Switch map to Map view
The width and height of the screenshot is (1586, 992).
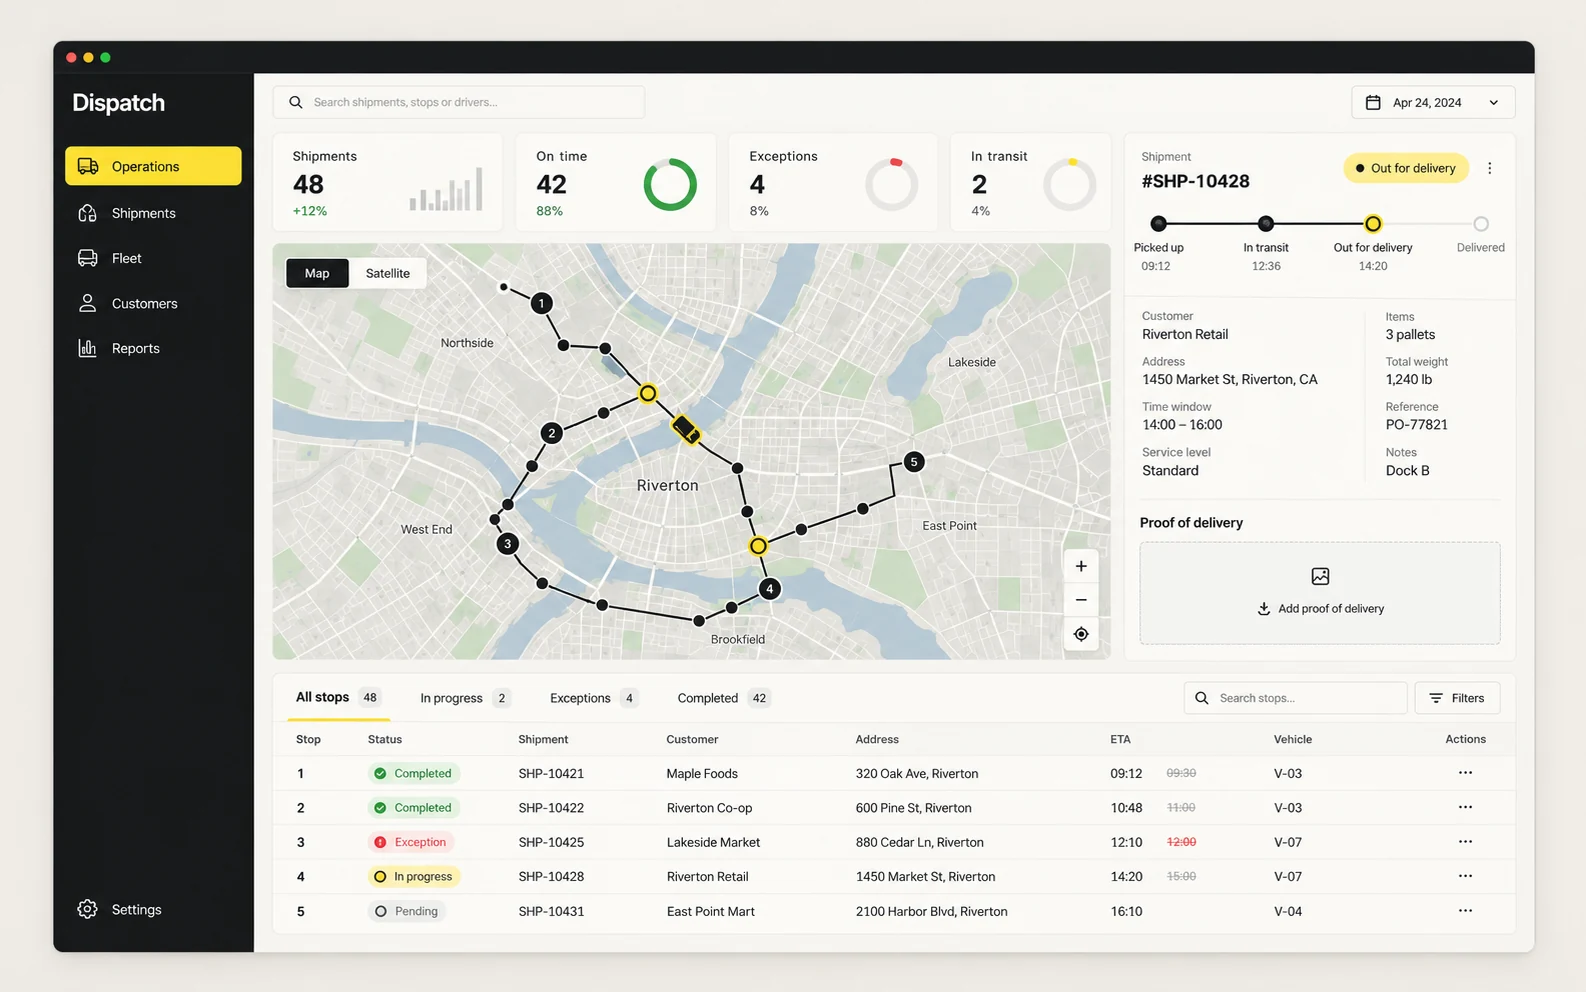pyautogui.click(x=317, y=273)
